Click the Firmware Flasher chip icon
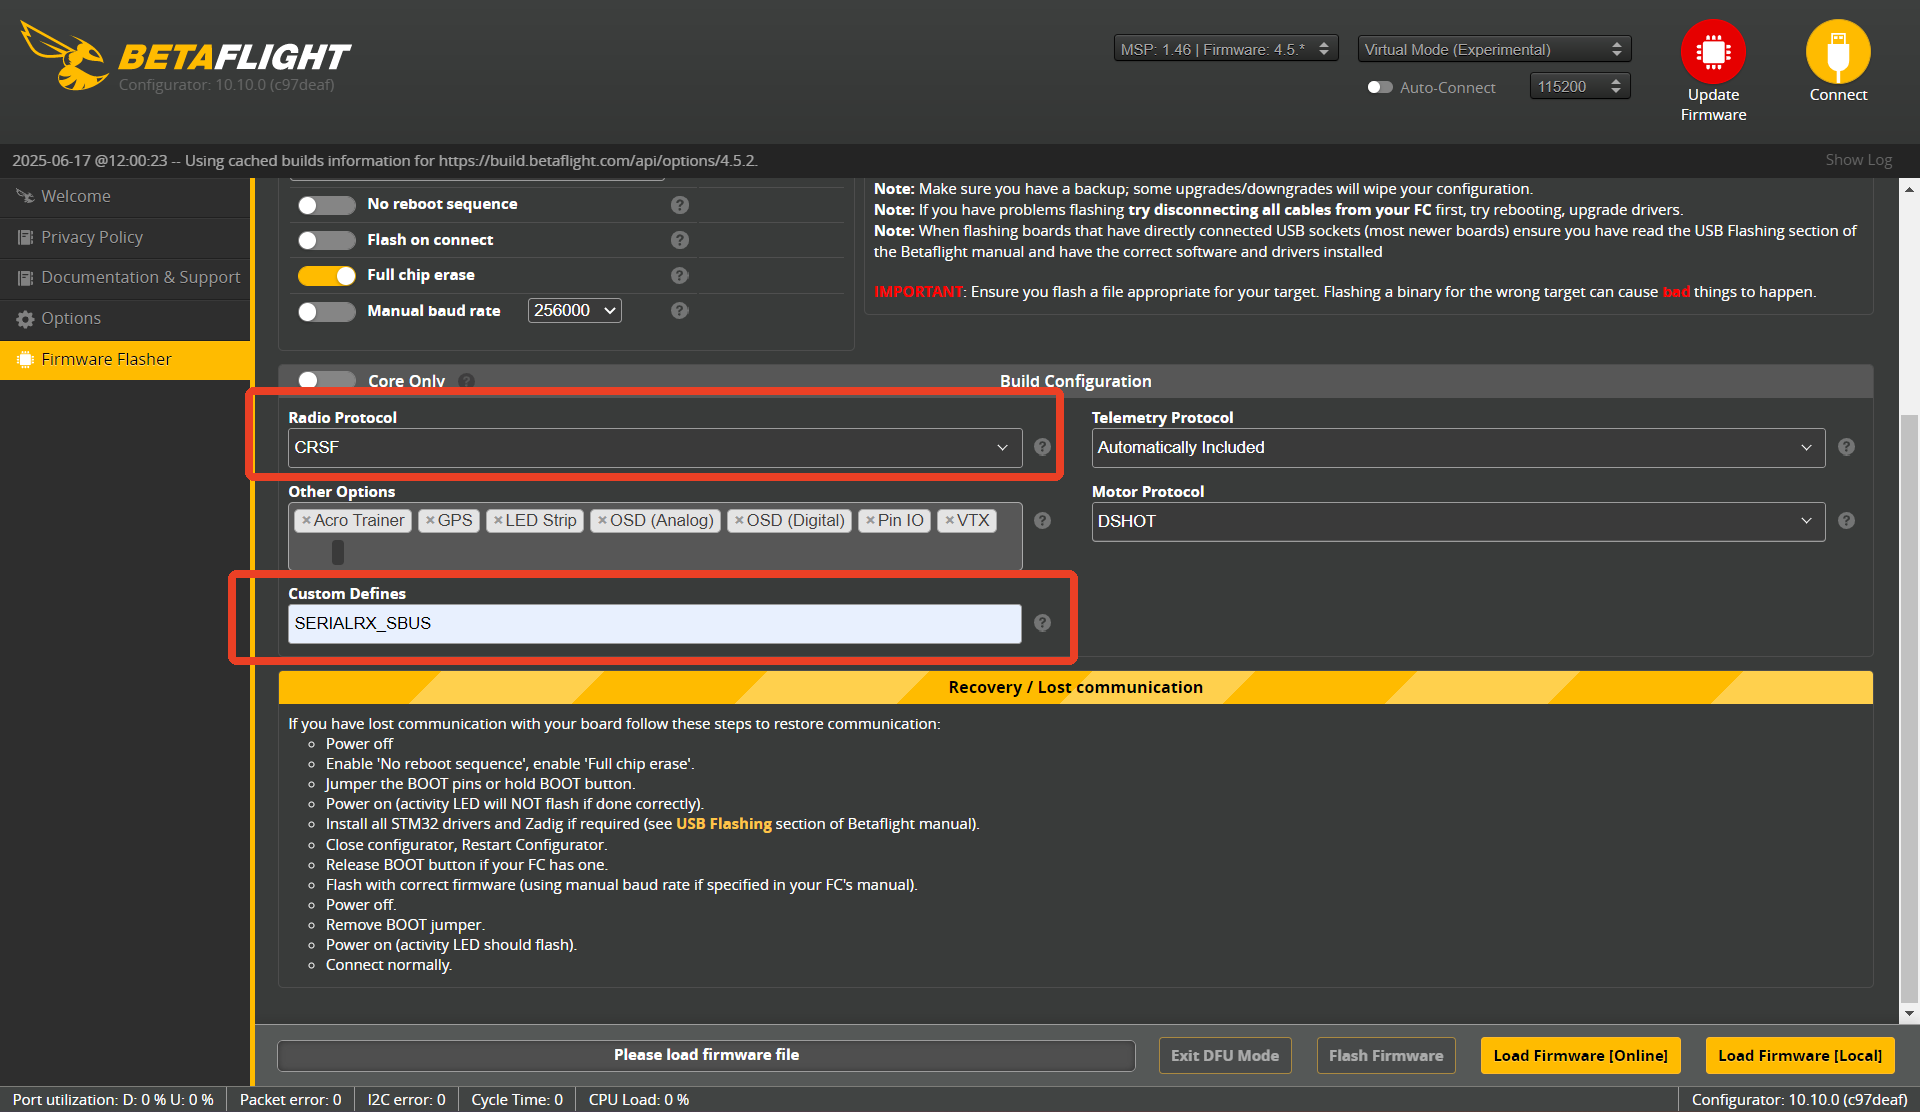Image resolution: width=1920 pixels, height=1112 pixels. (25, 359)
